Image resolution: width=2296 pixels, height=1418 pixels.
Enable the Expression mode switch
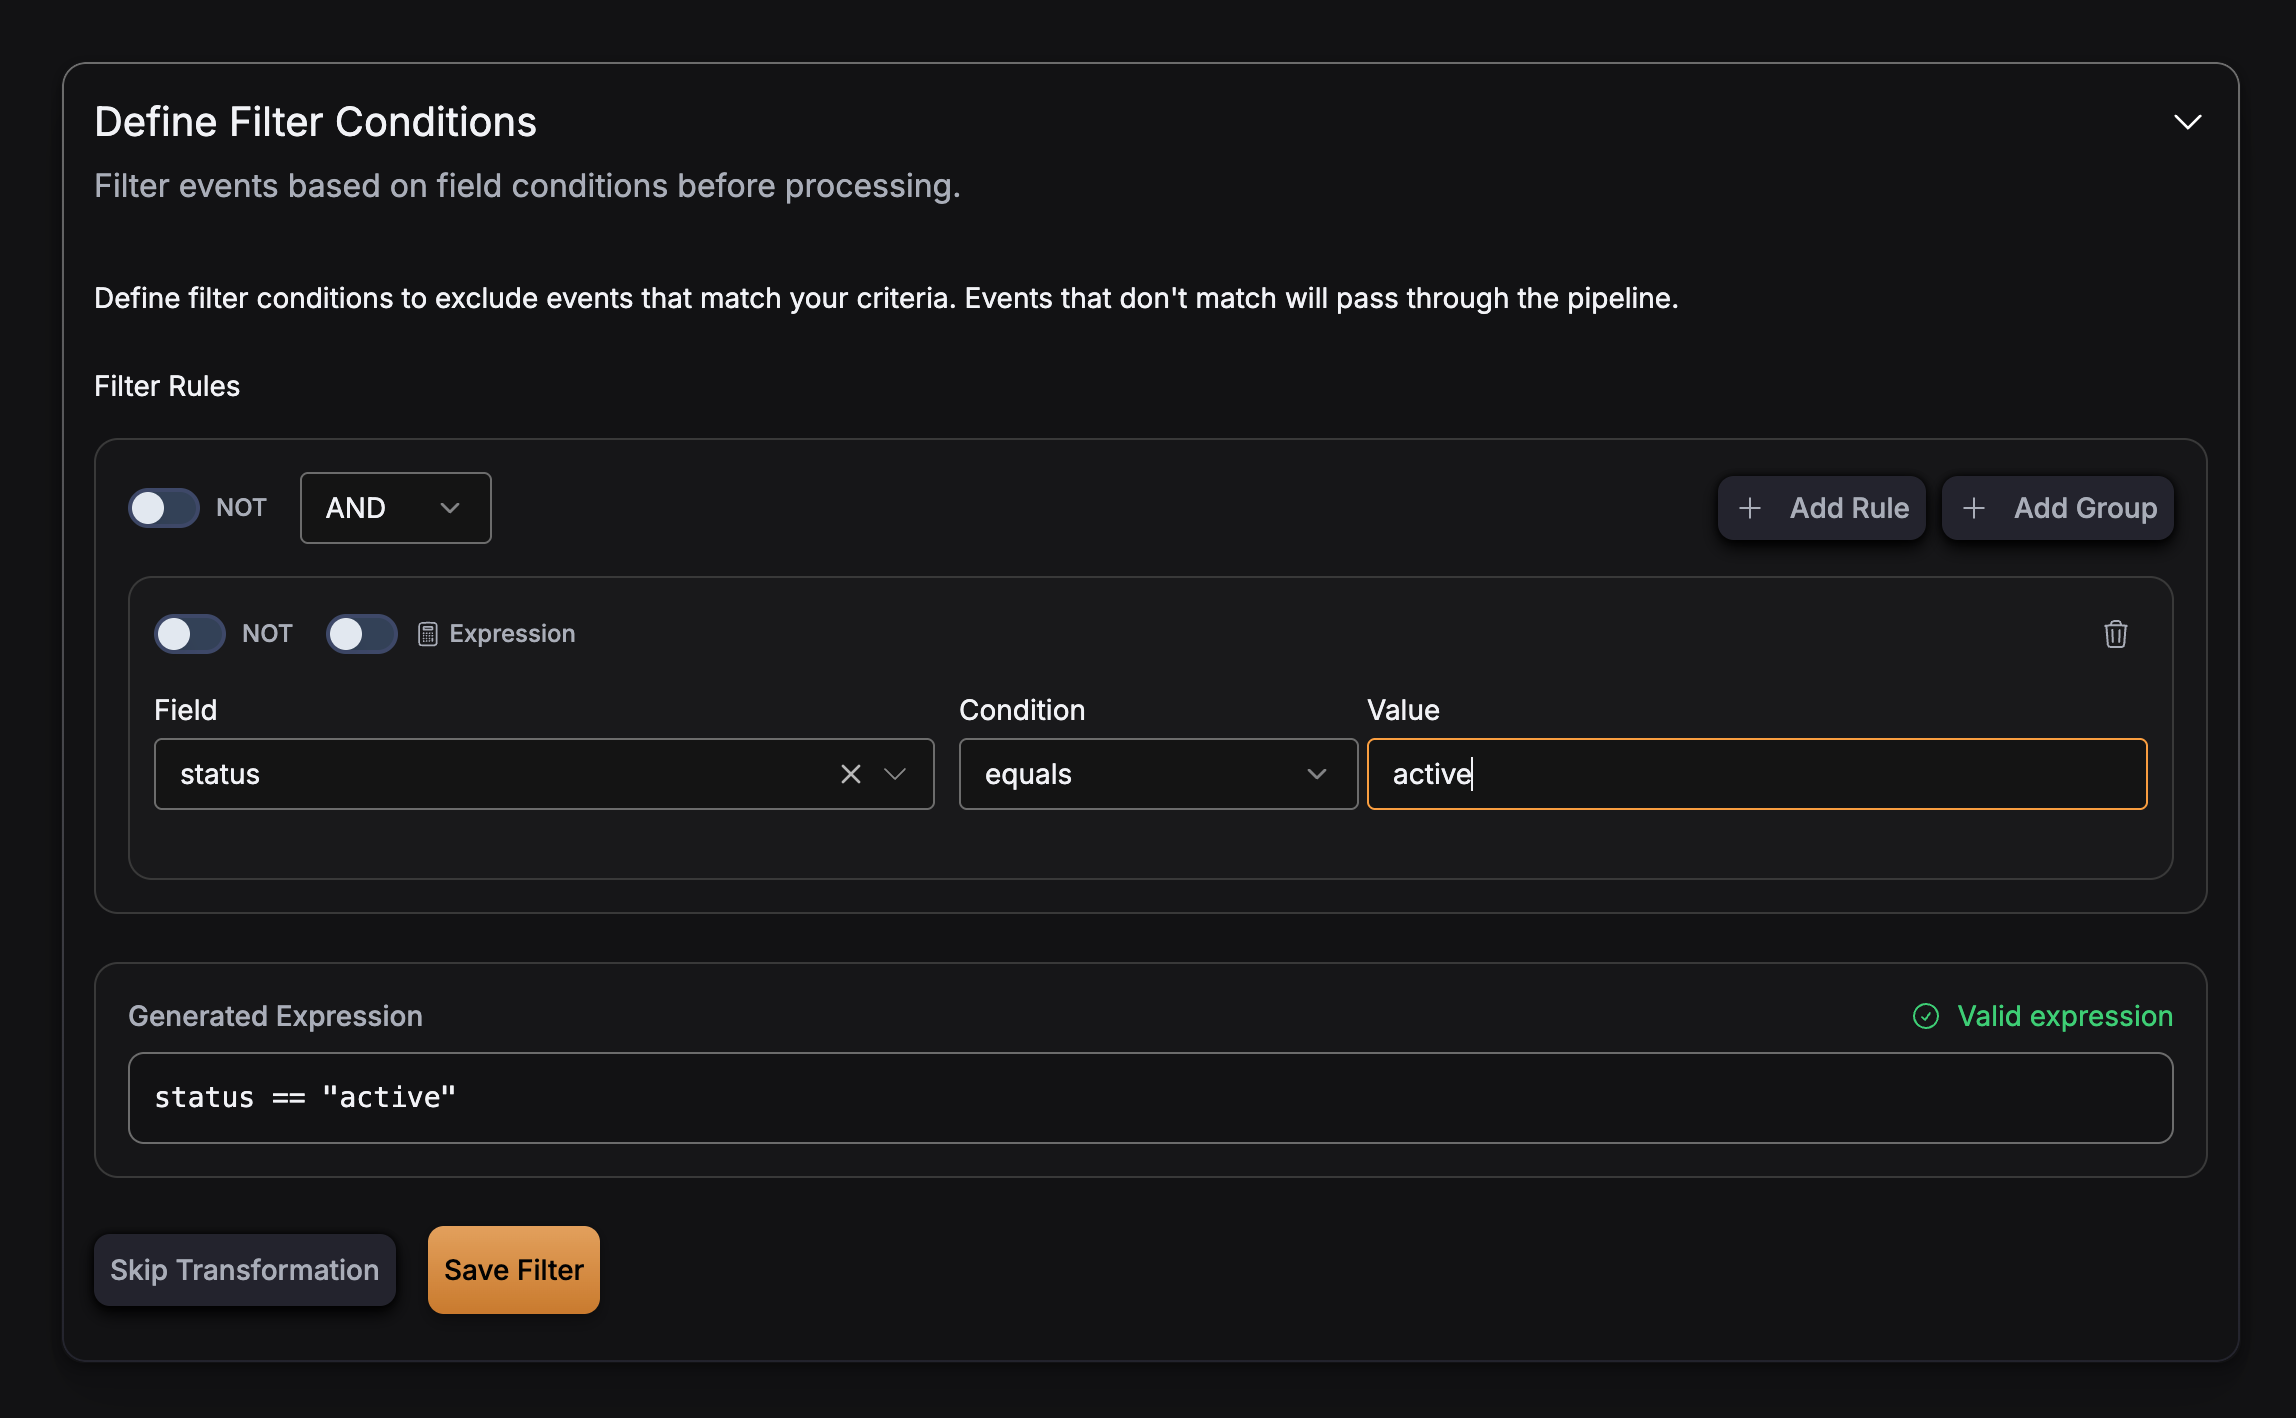click(362, 634)
